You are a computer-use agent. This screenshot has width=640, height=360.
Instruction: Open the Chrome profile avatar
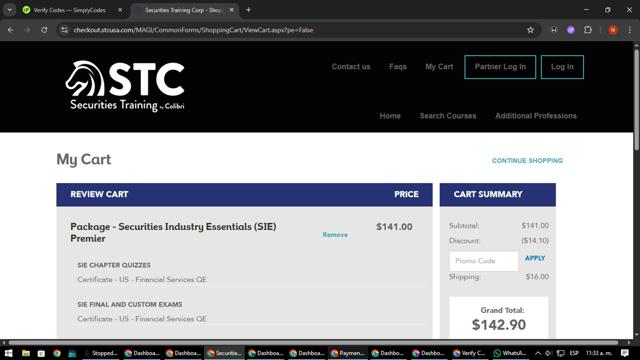tap(613, 30)
